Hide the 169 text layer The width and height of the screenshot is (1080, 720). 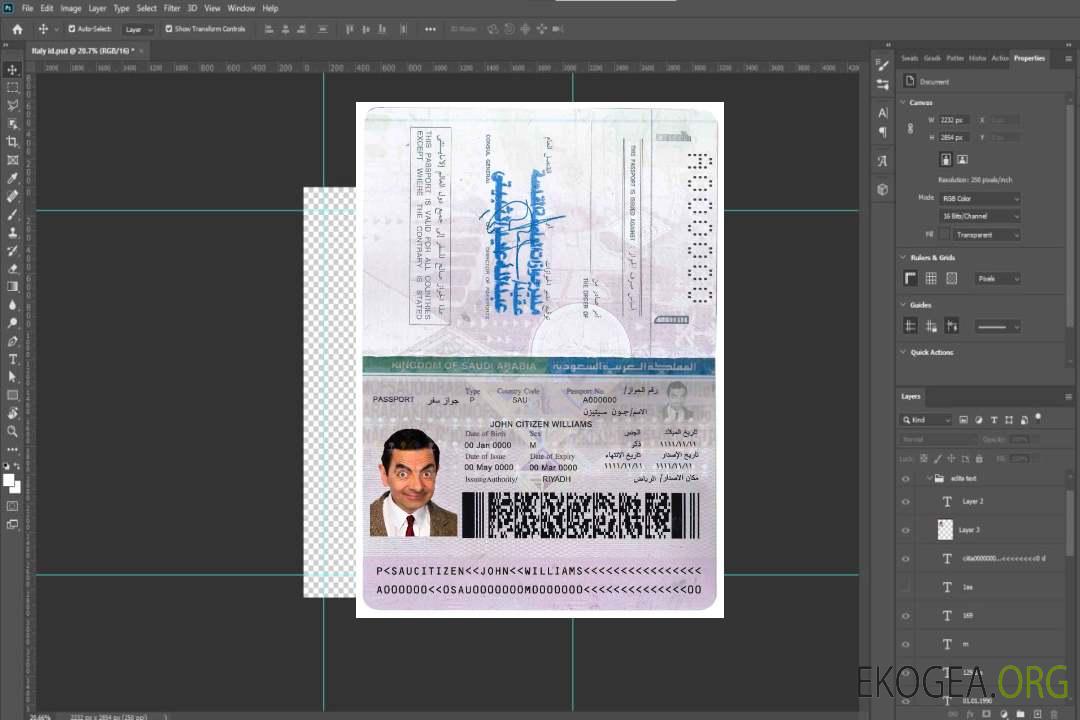[906, 616]
